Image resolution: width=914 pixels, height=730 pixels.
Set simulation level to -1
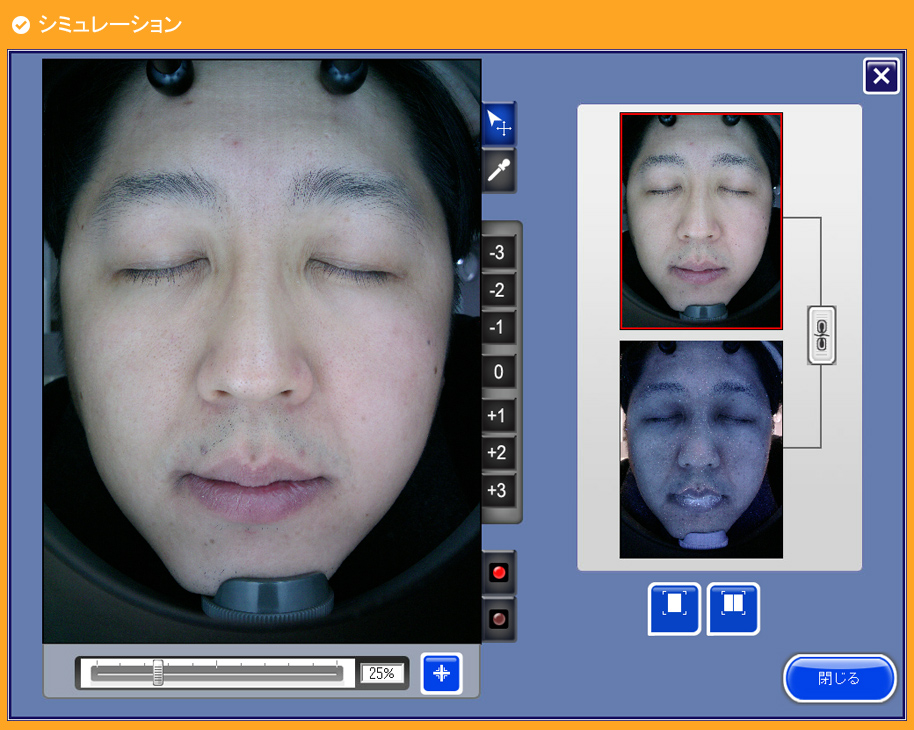point(497,328)
